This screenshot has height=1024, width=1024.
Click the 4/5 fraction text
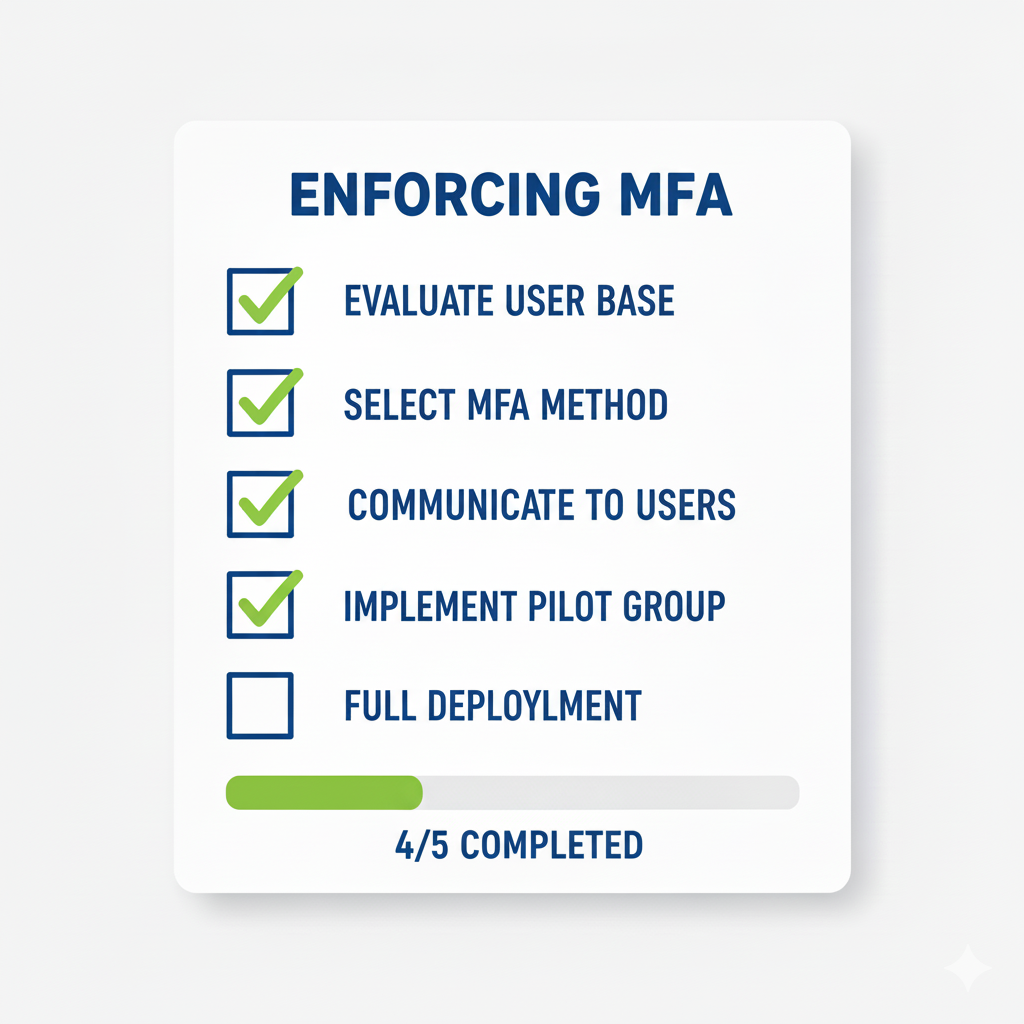point(421,845)
